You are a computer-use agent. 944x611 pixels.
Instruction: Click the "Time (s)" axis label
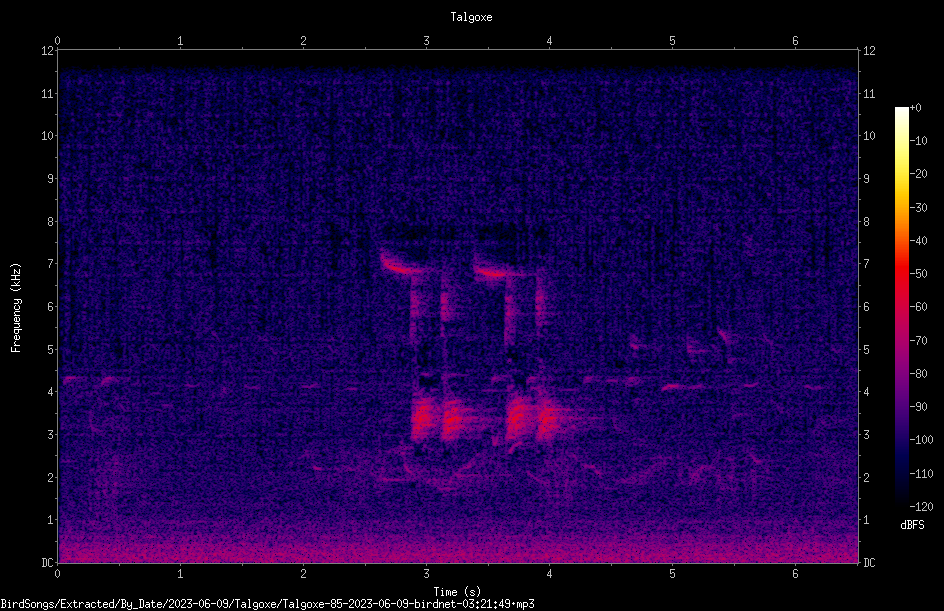(457, 592)
